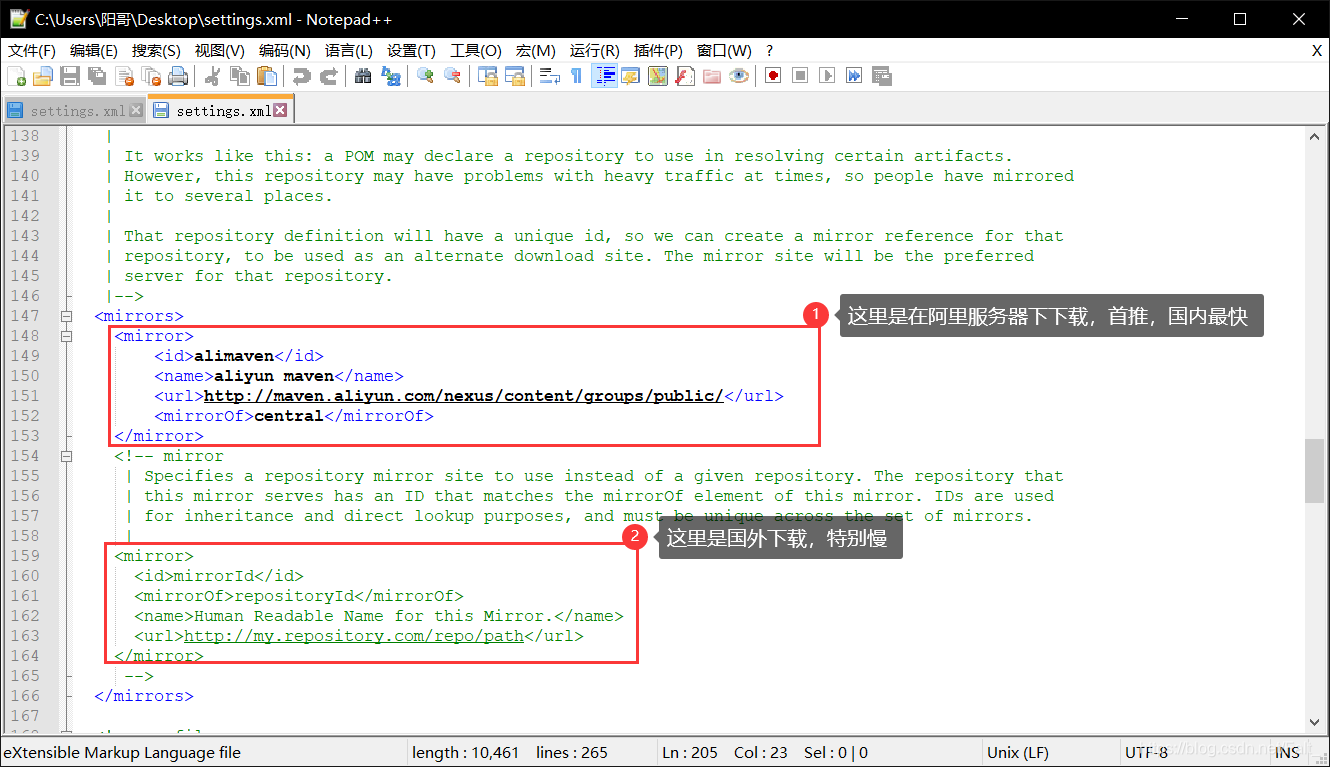This screenshot has height=767, width=1330.
Task: Zoom in with the magnifier plus icon
Action: coord(425,76)
